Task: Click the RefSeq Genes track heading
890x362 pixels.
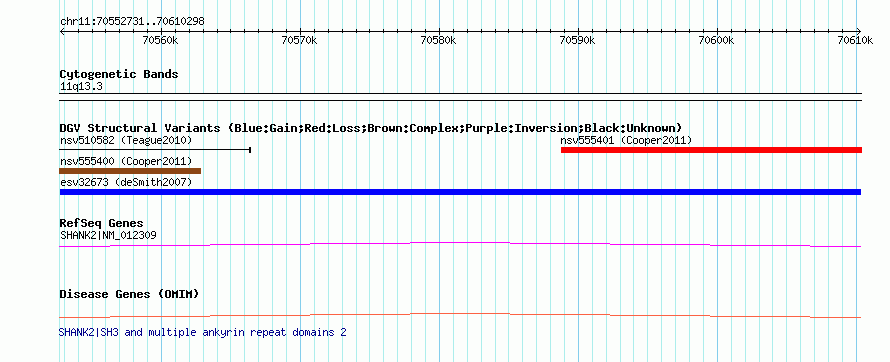Action: pyautogui.click(x=102, y=223)
